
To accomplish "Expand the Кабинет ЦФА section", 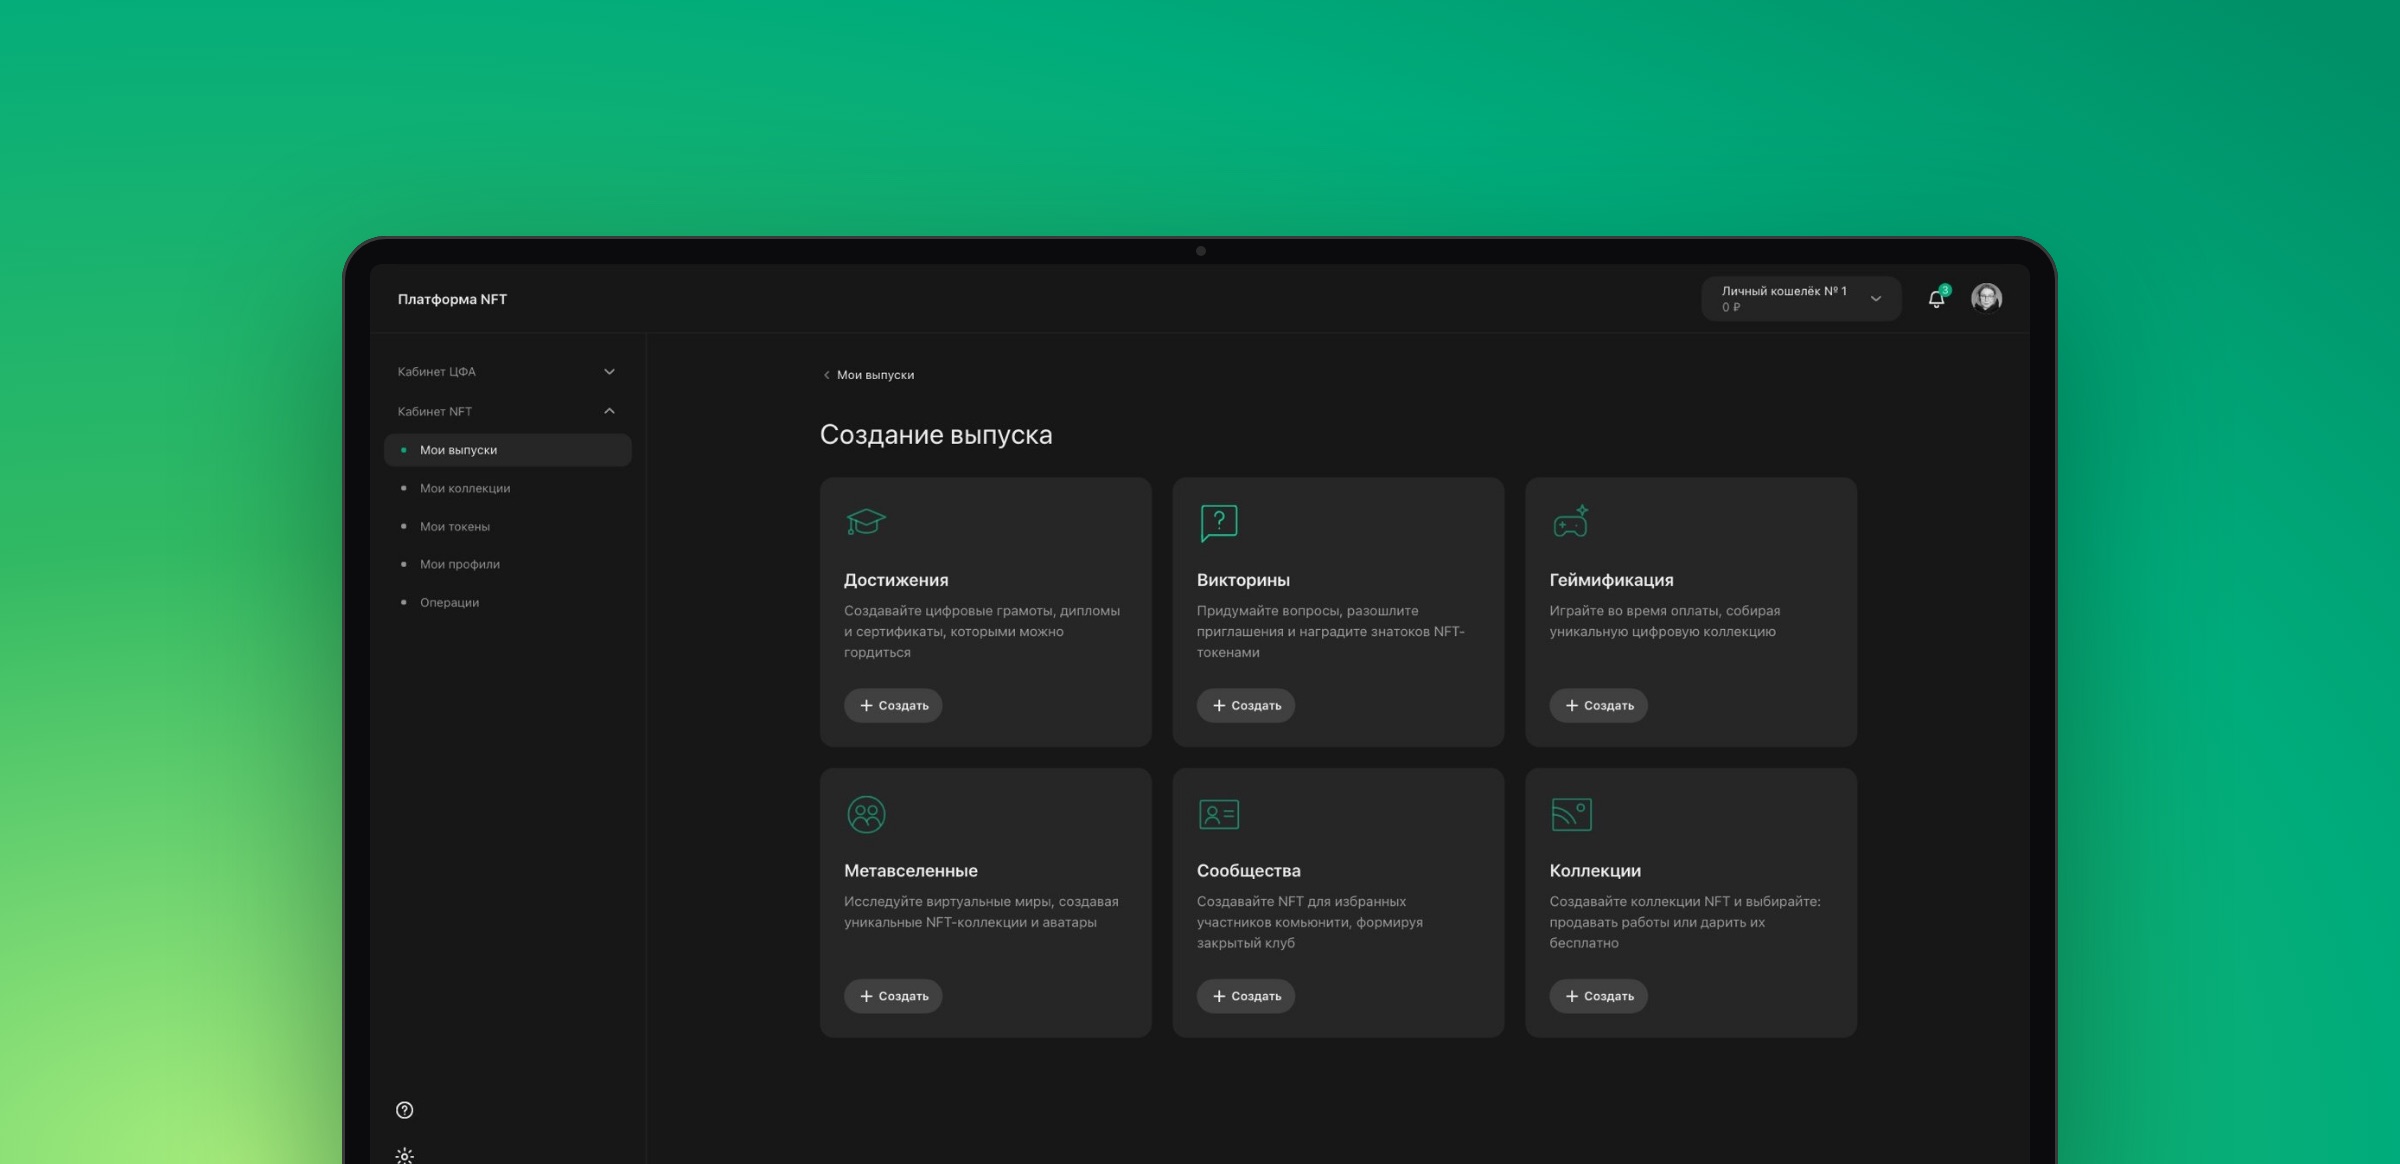I will (x=508, y=372).
